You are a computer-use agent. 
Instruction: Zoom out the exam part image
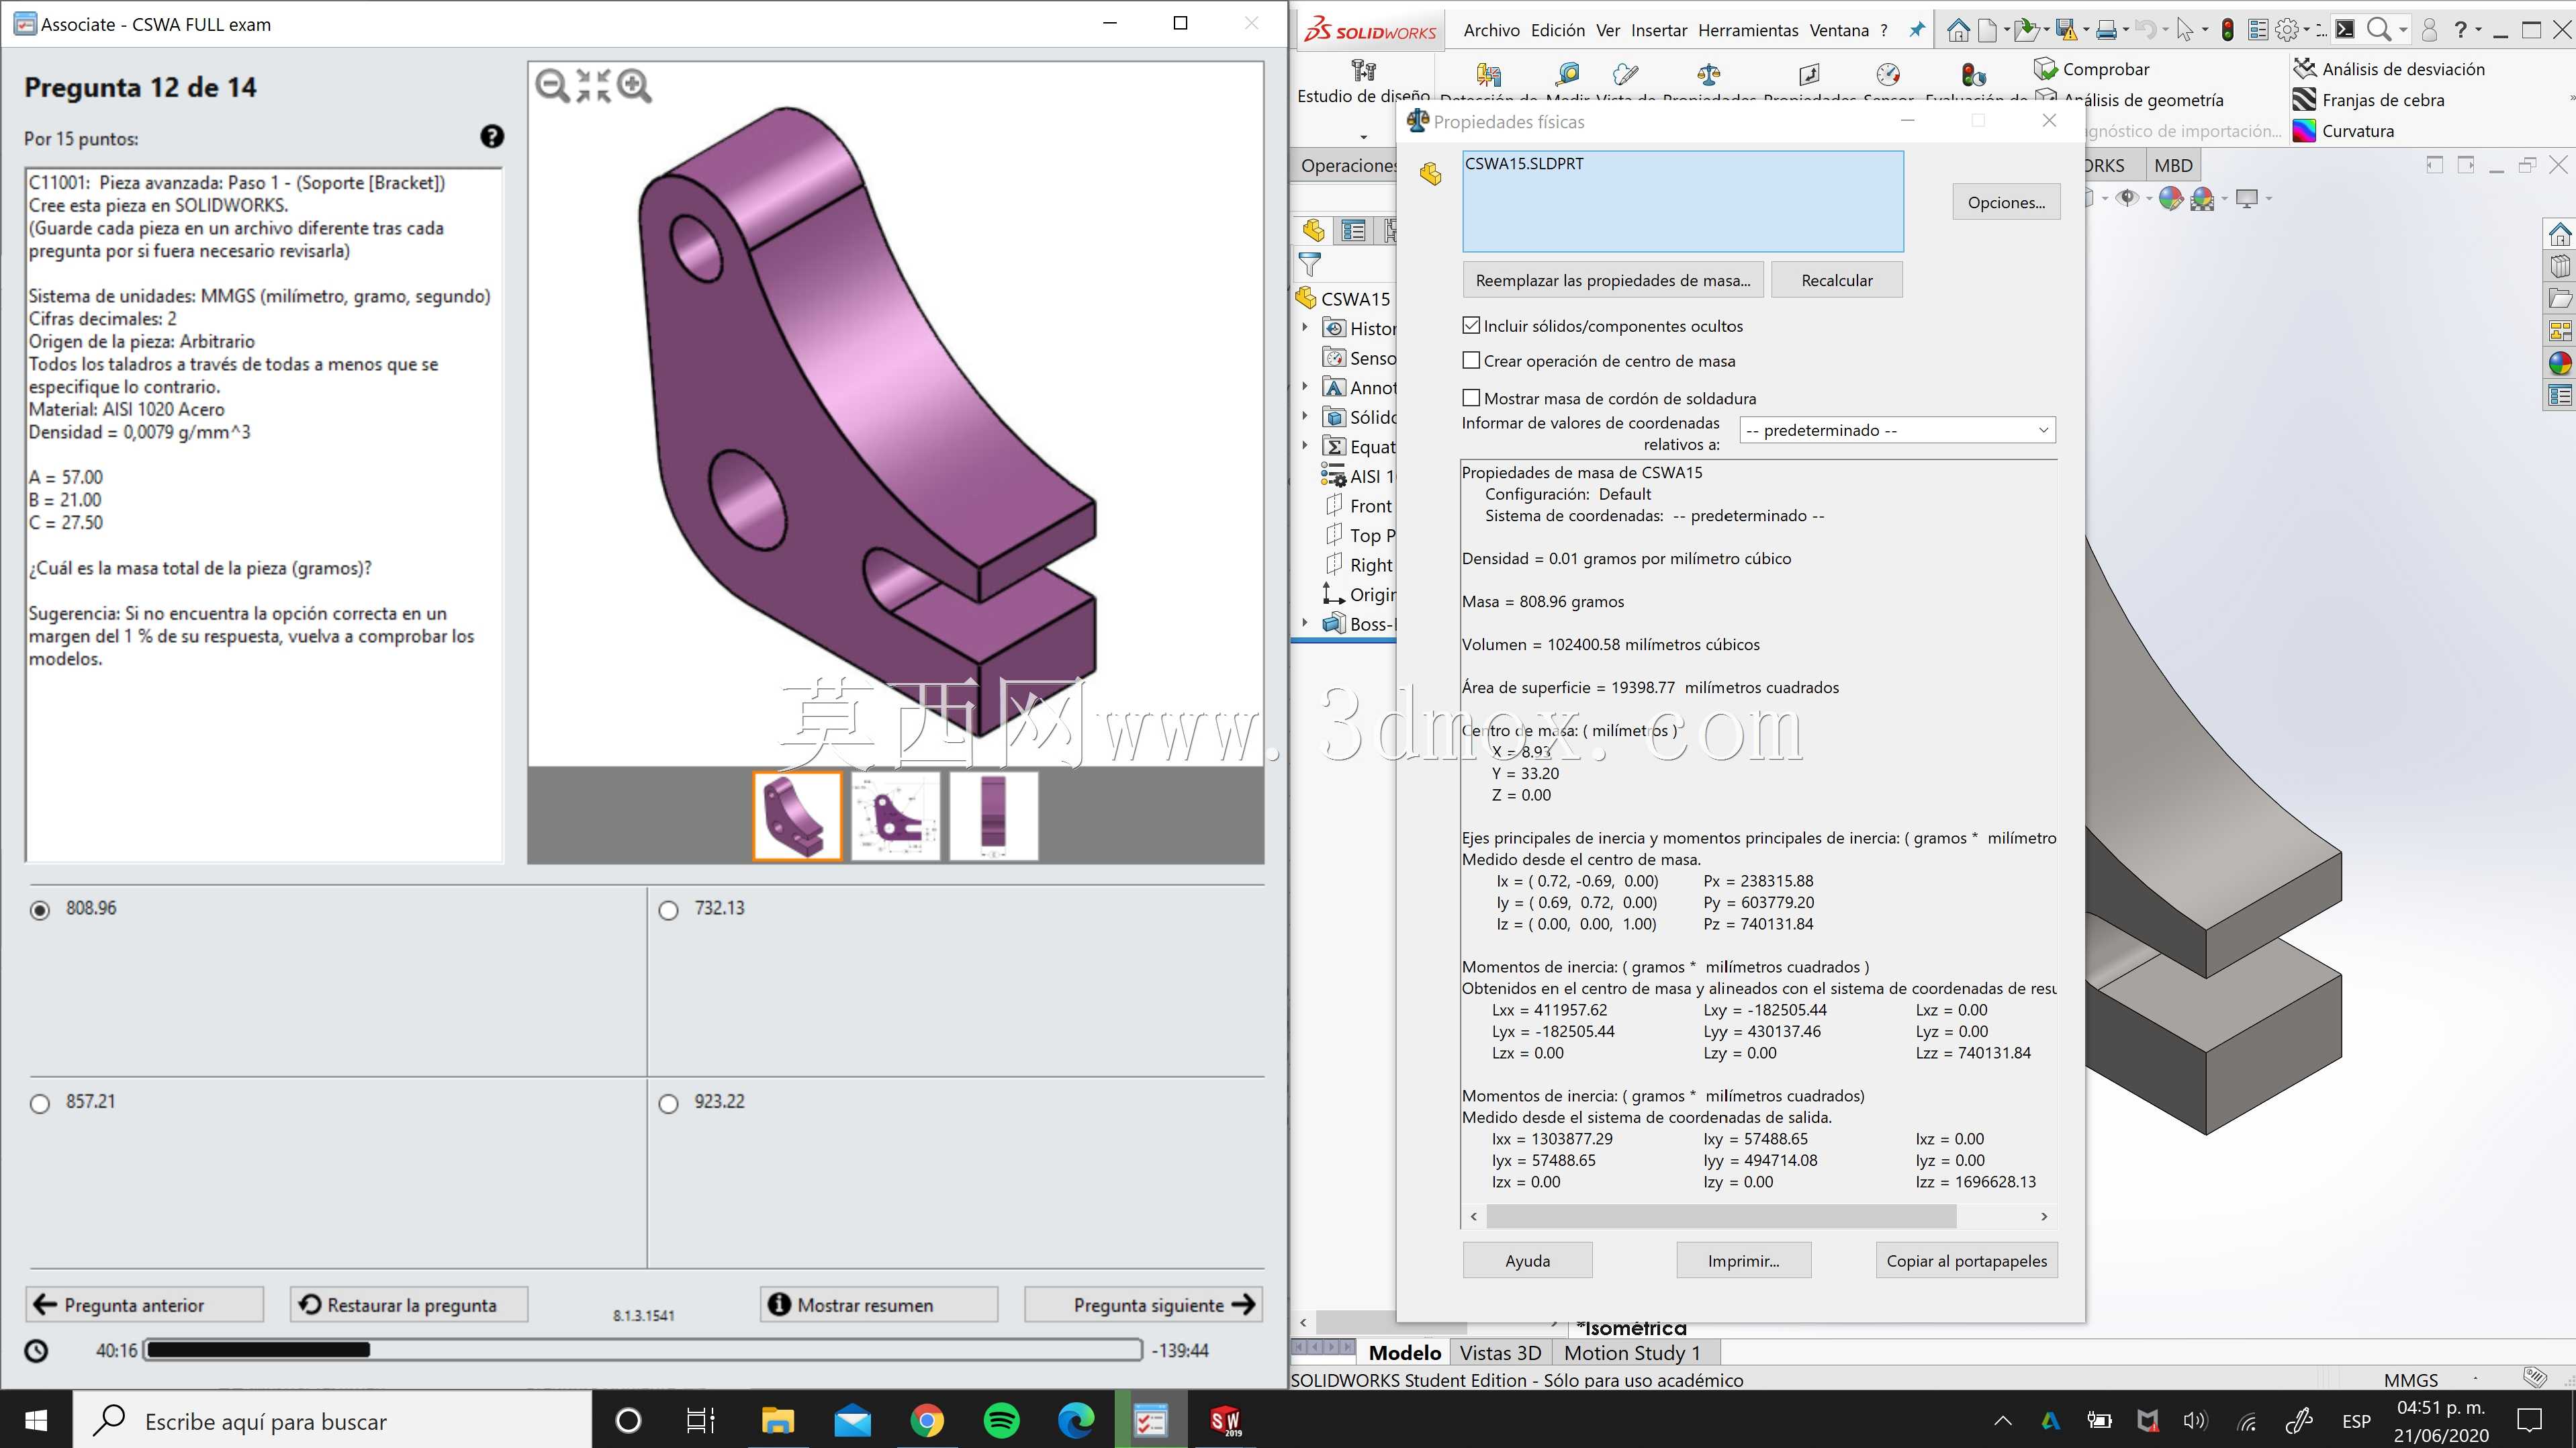[x=552, y=85]
